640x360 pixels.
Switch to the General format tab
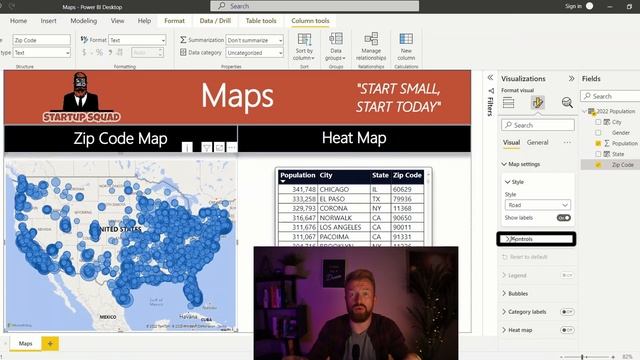pyautogui.click(x=538, y=142)
